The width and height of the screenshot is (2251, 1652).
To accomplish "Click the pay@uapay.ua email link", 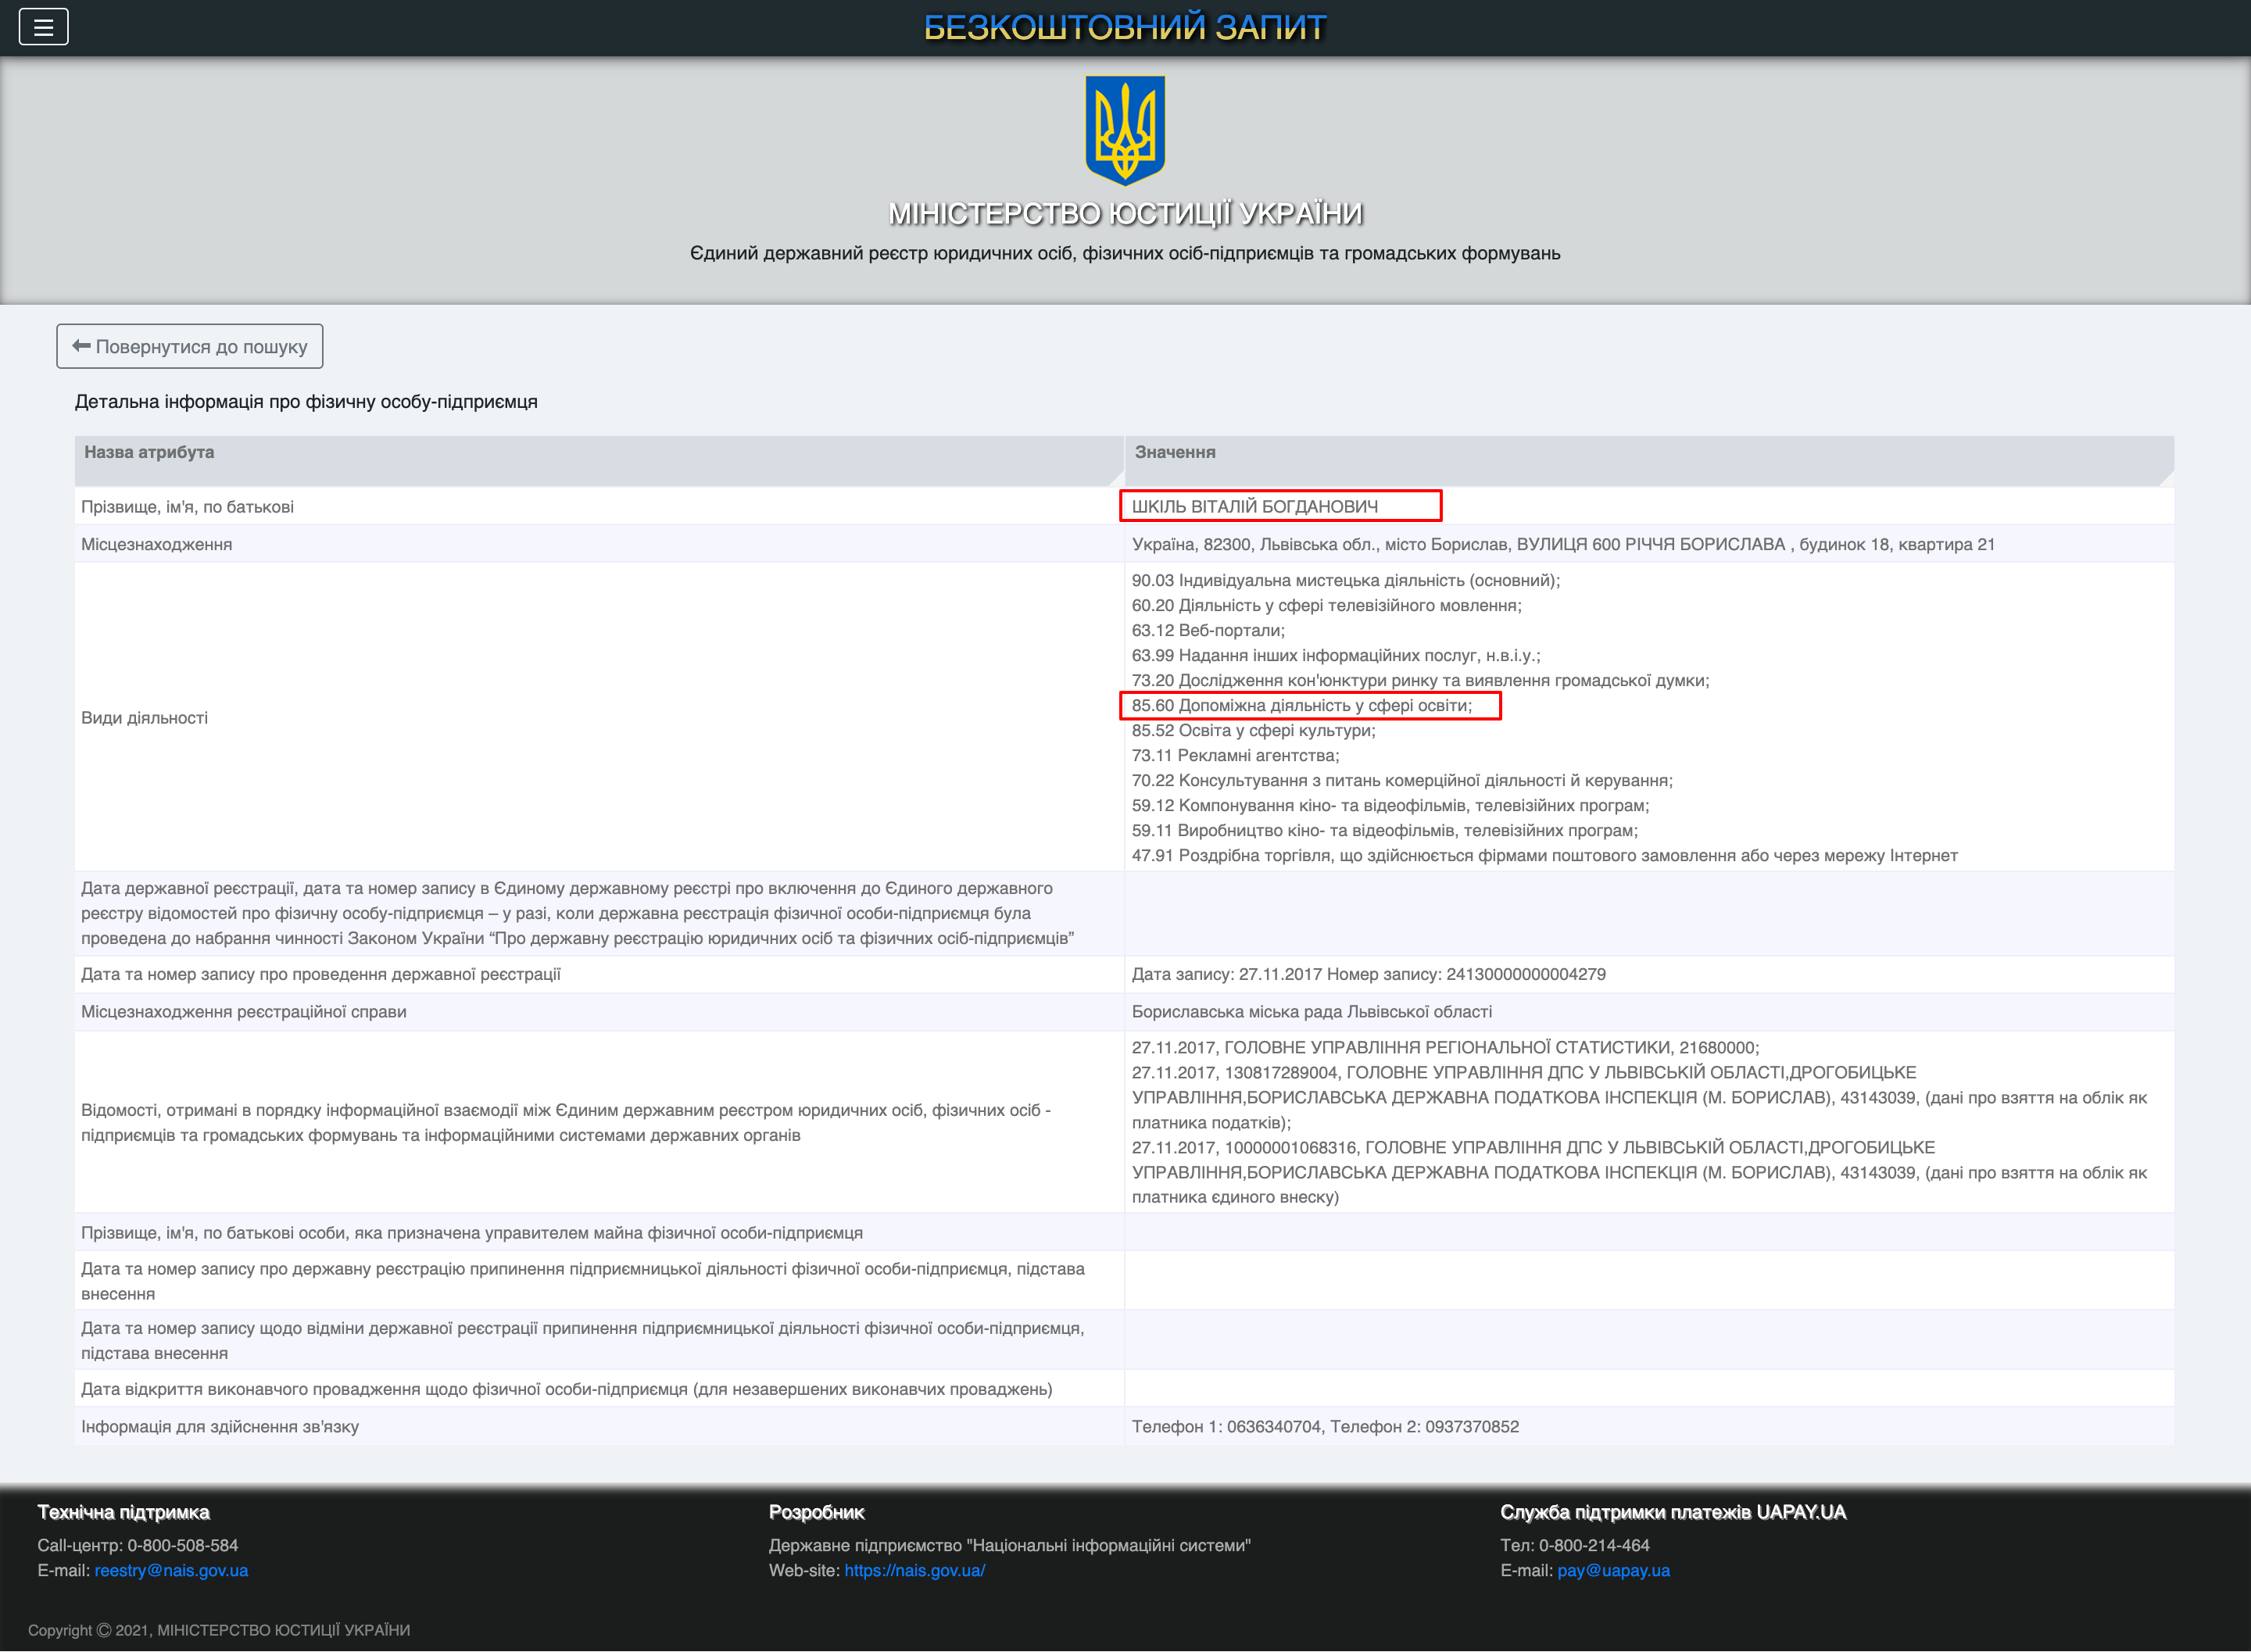I will coord(1613,1570).
